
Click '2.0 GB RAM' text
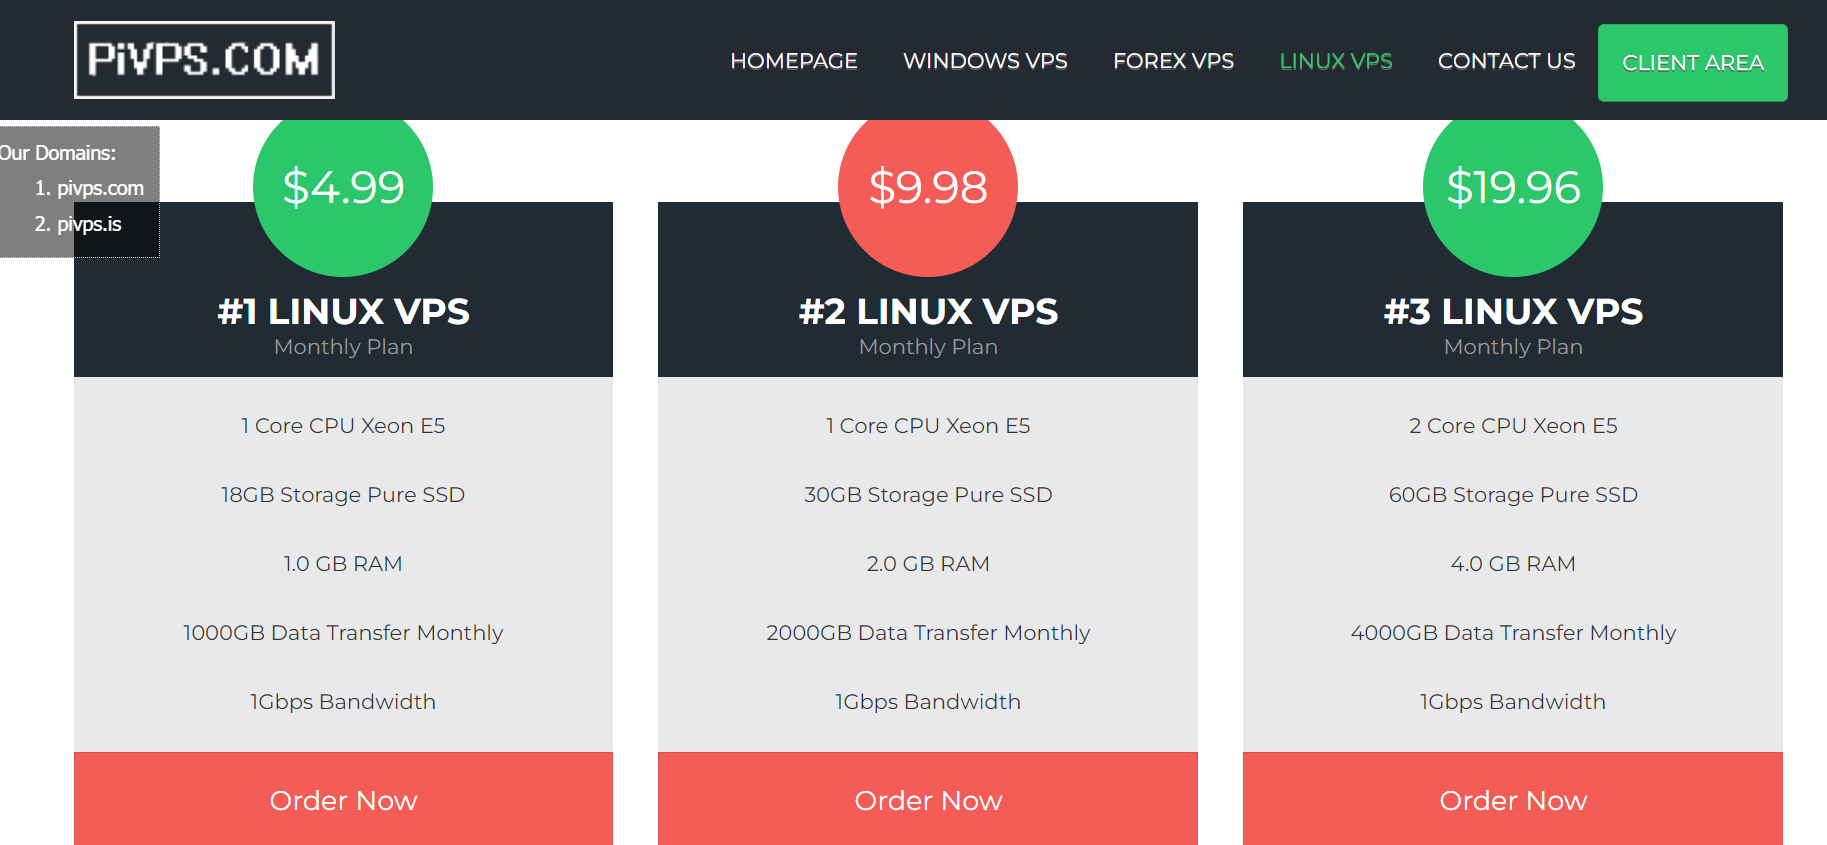(928, 564)
